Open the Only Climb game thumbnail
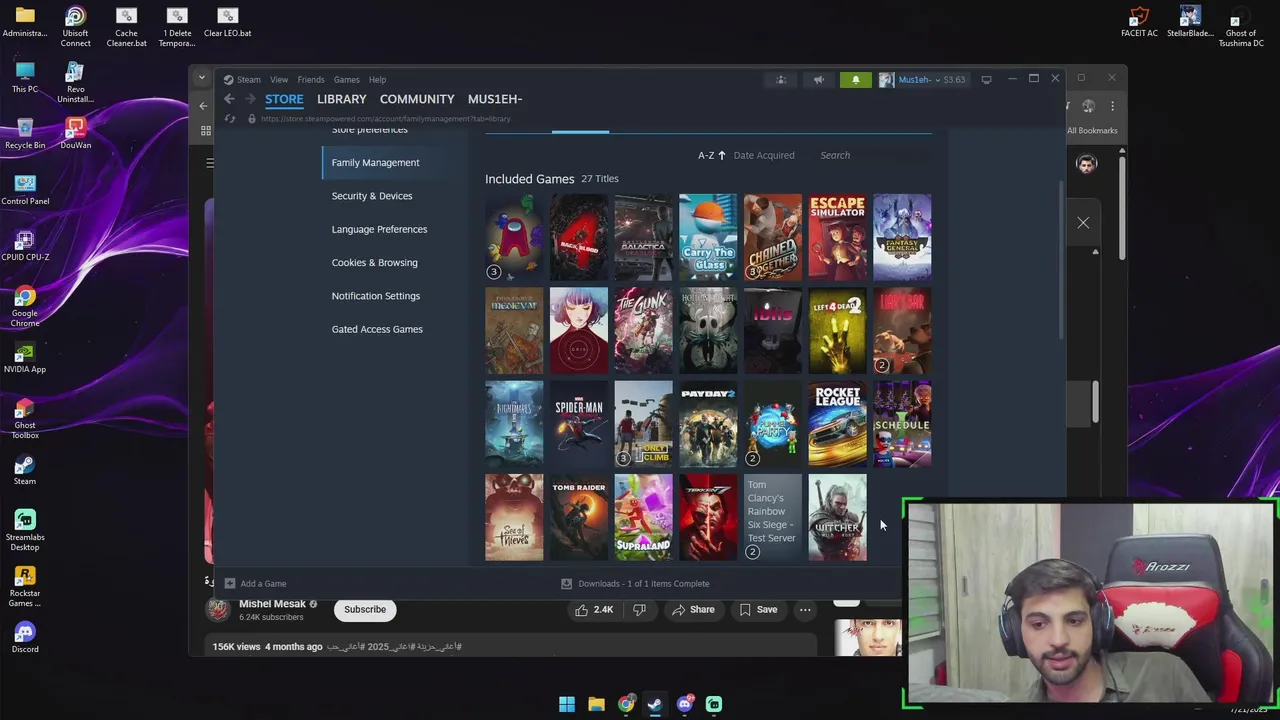This screenshot has width=1280, height=720. [x=643, y=424]
